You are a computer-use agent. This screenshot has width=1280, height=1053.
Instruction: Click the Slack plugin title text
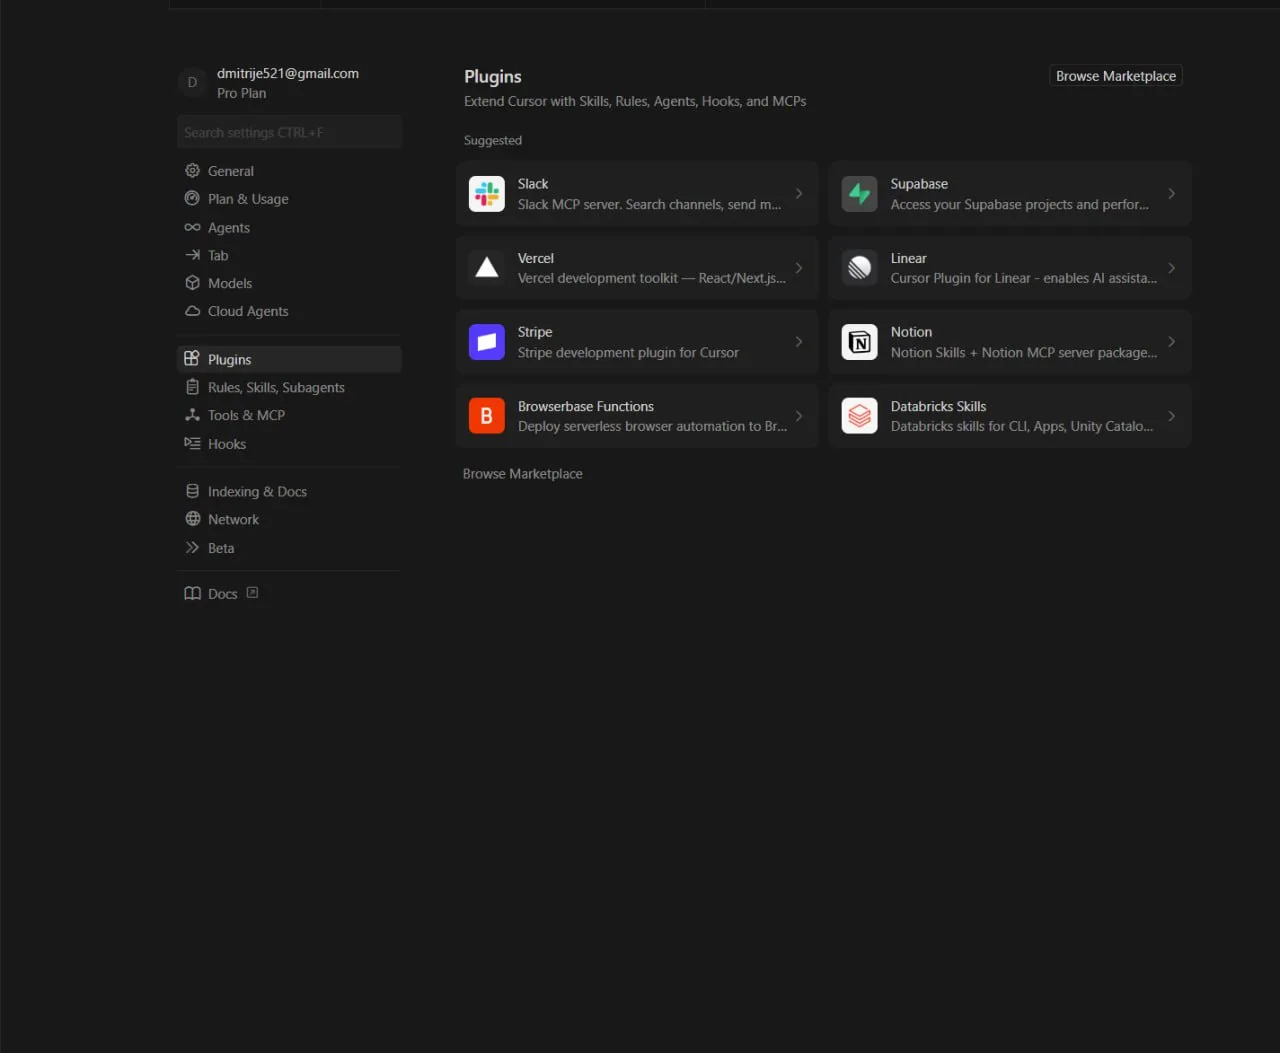(x=533, y=184)
